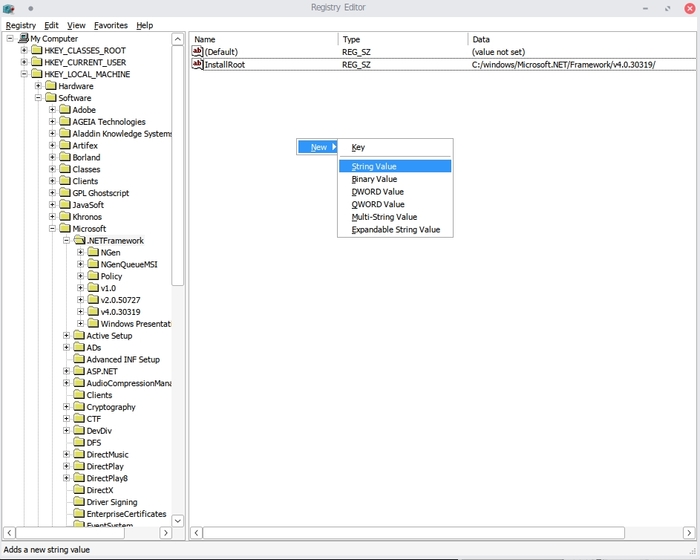
Task: Click the DirectX folder icon
Action: tap(78, 490)
